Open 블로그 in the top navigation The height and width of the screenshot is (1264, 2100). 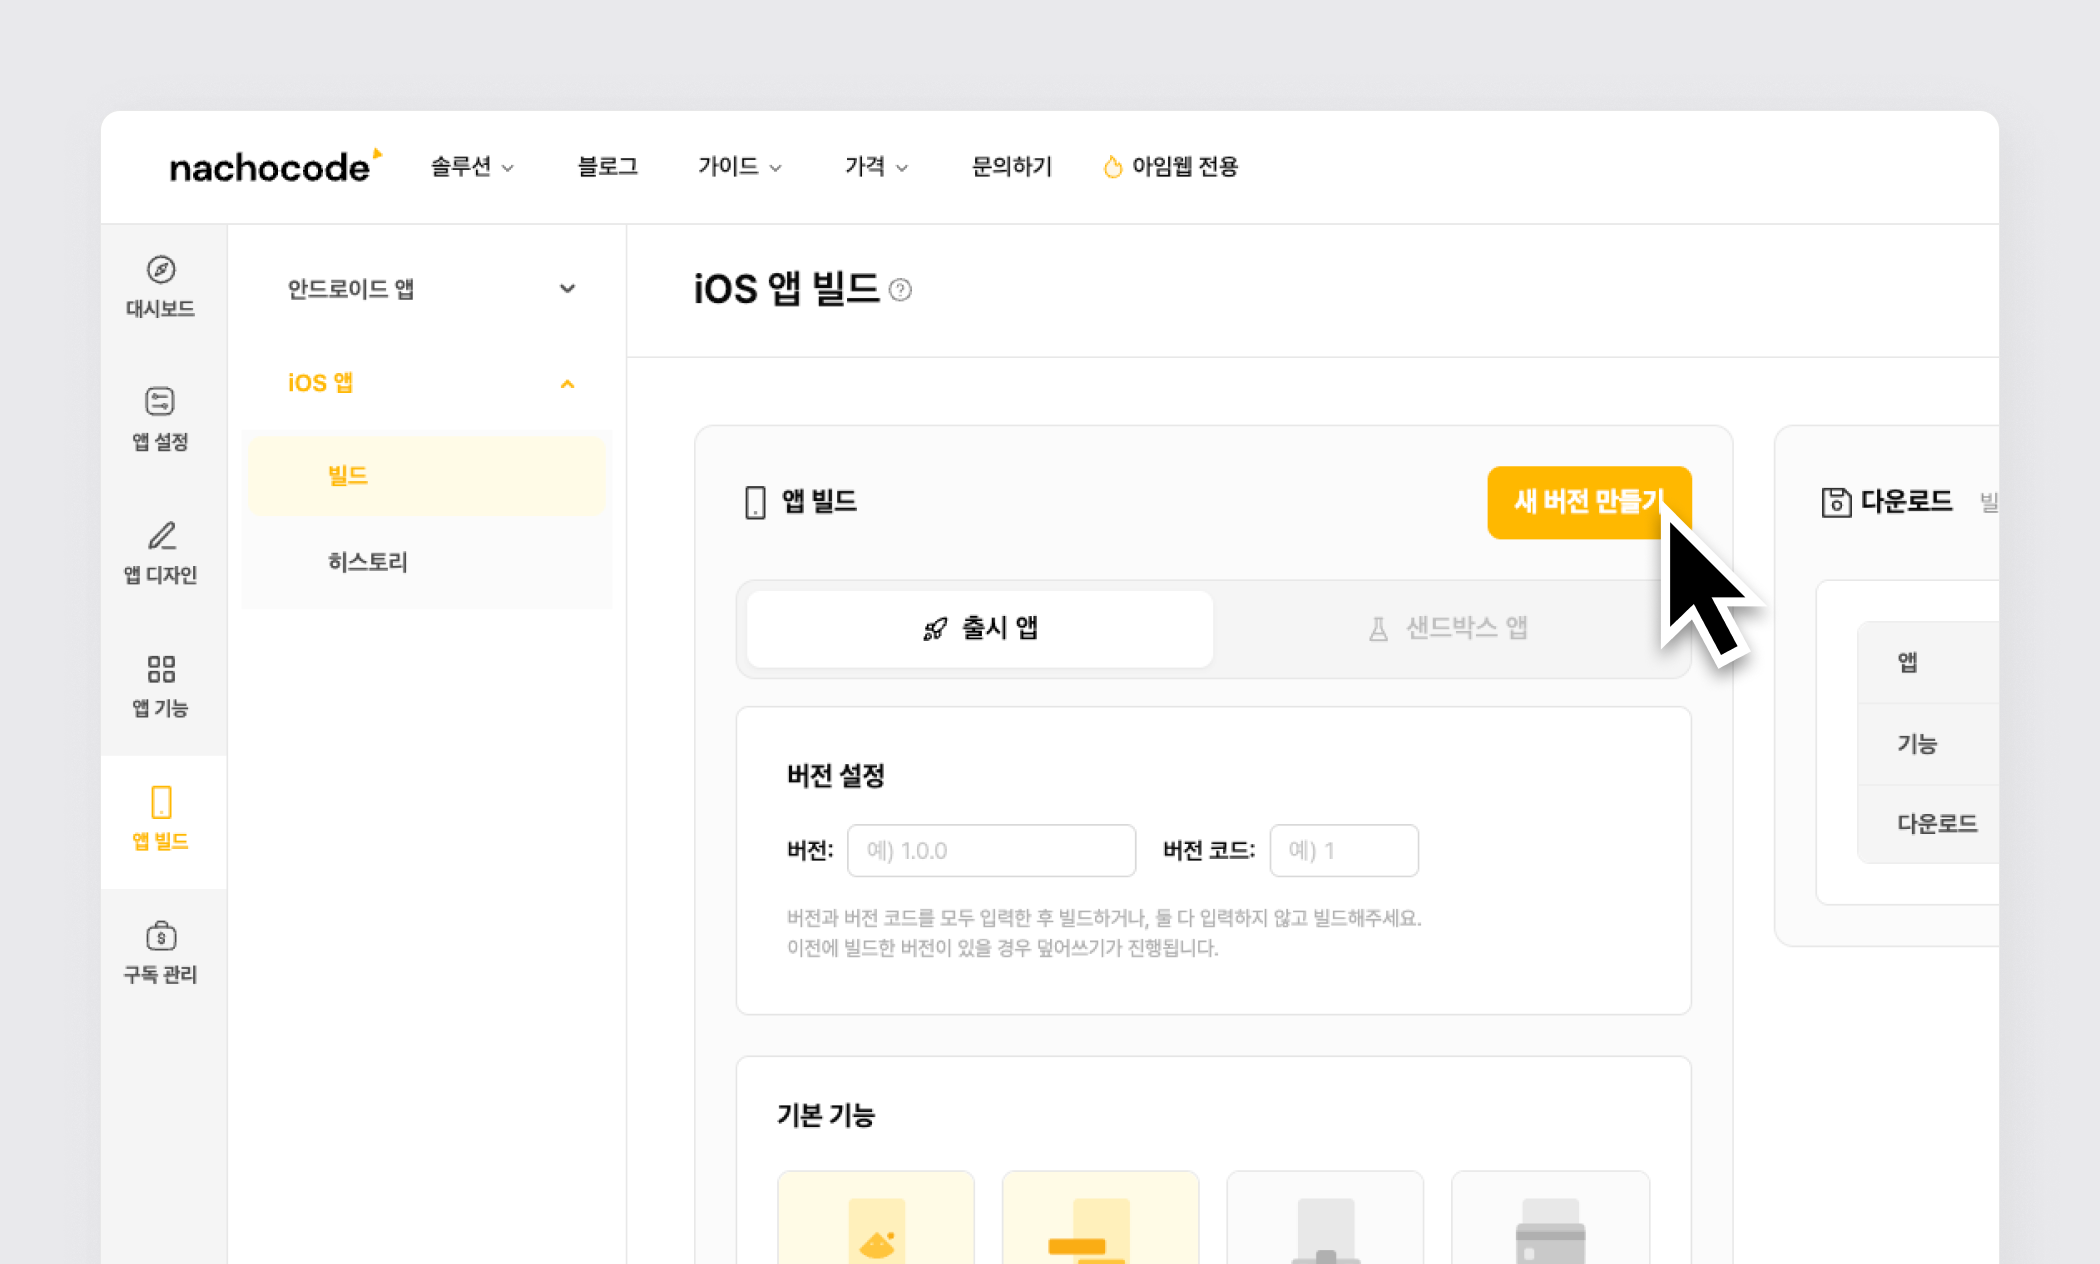[x=607, y=166]
